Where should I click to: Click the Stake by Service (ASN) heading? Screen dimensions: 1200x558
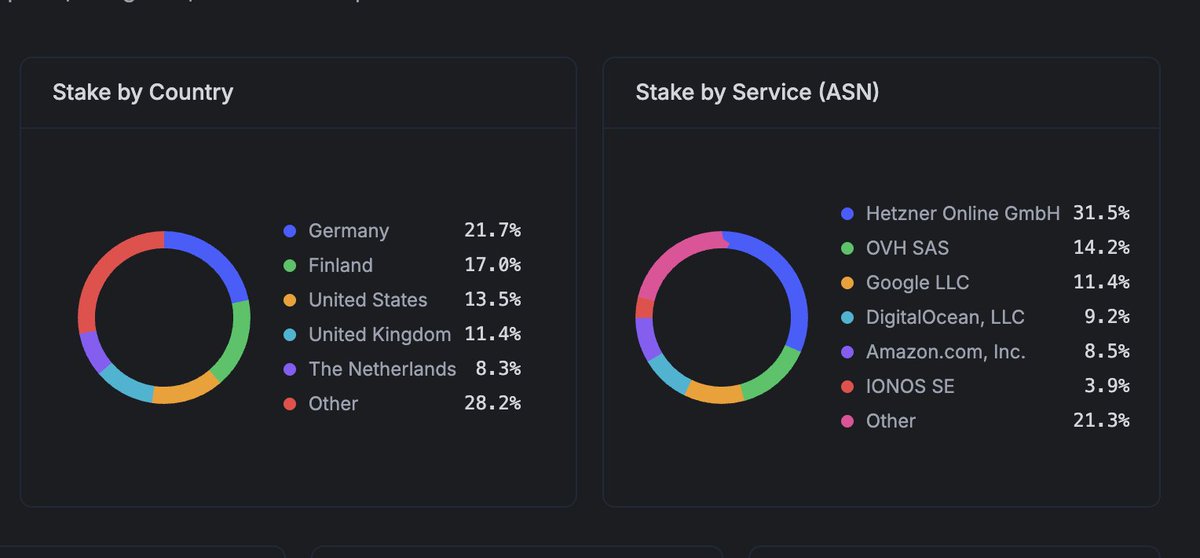pyautogui.click(x=758, y=93)
